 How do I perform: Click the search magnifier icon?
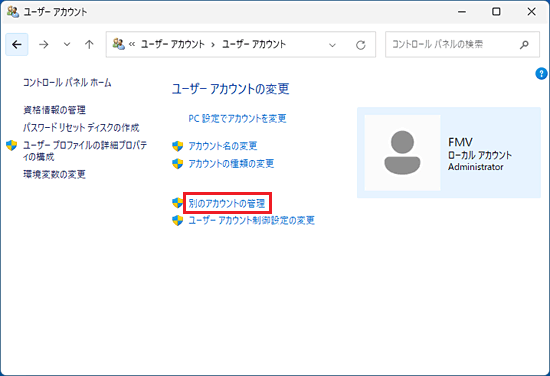[524, 45]
